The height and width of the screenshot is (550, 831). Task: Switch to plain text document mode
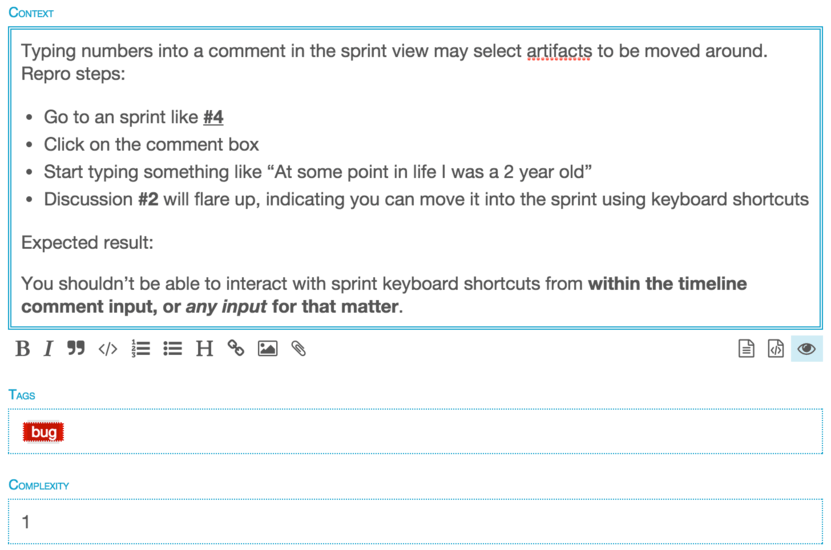pyautogui.click(x=746, y=348)
